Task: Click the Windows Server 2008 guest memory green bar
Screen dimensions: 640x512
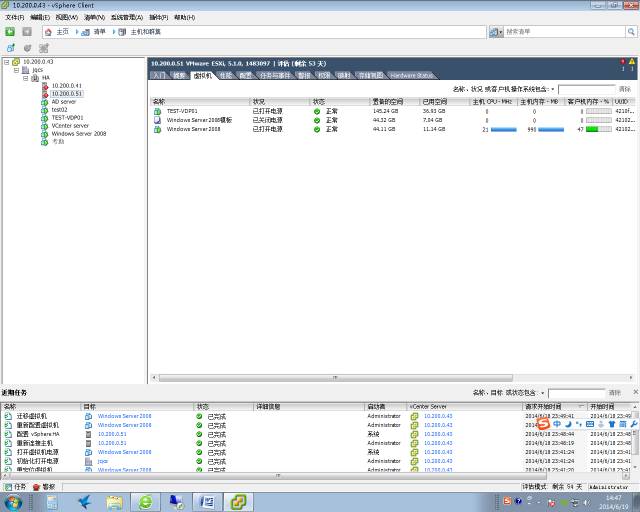Action: [592, 129]
